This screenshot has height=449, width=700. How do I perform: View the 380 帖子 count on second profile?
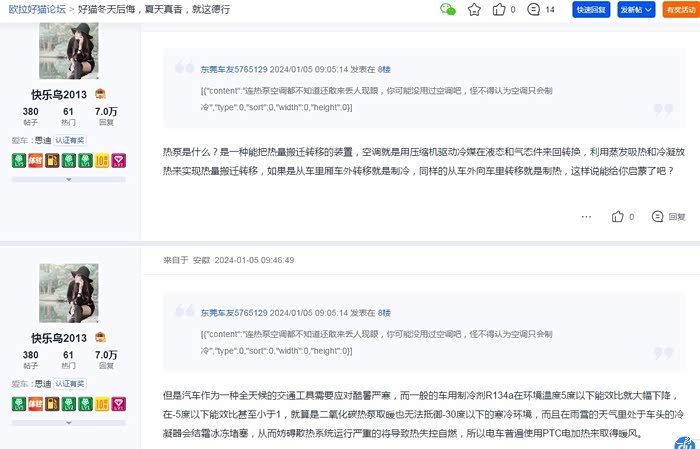tap(31, 360)
